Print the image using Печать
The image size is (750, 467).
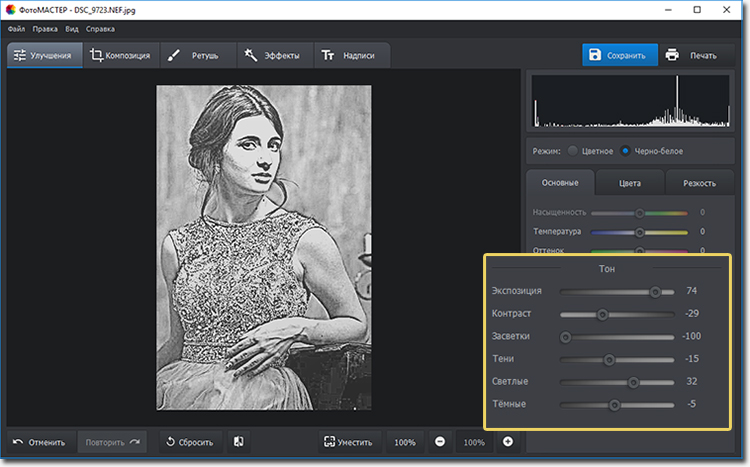pos(692,55)
